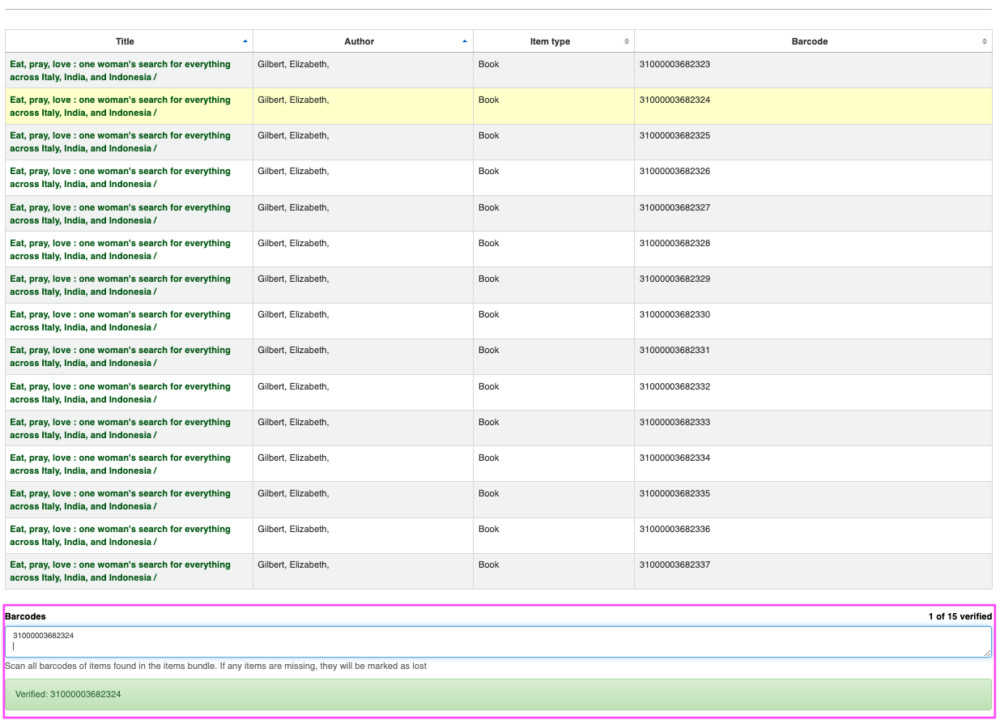Click "Book" item type in row 31000003682331
This screenshot has height=724, width=1000.
[489, 351]
